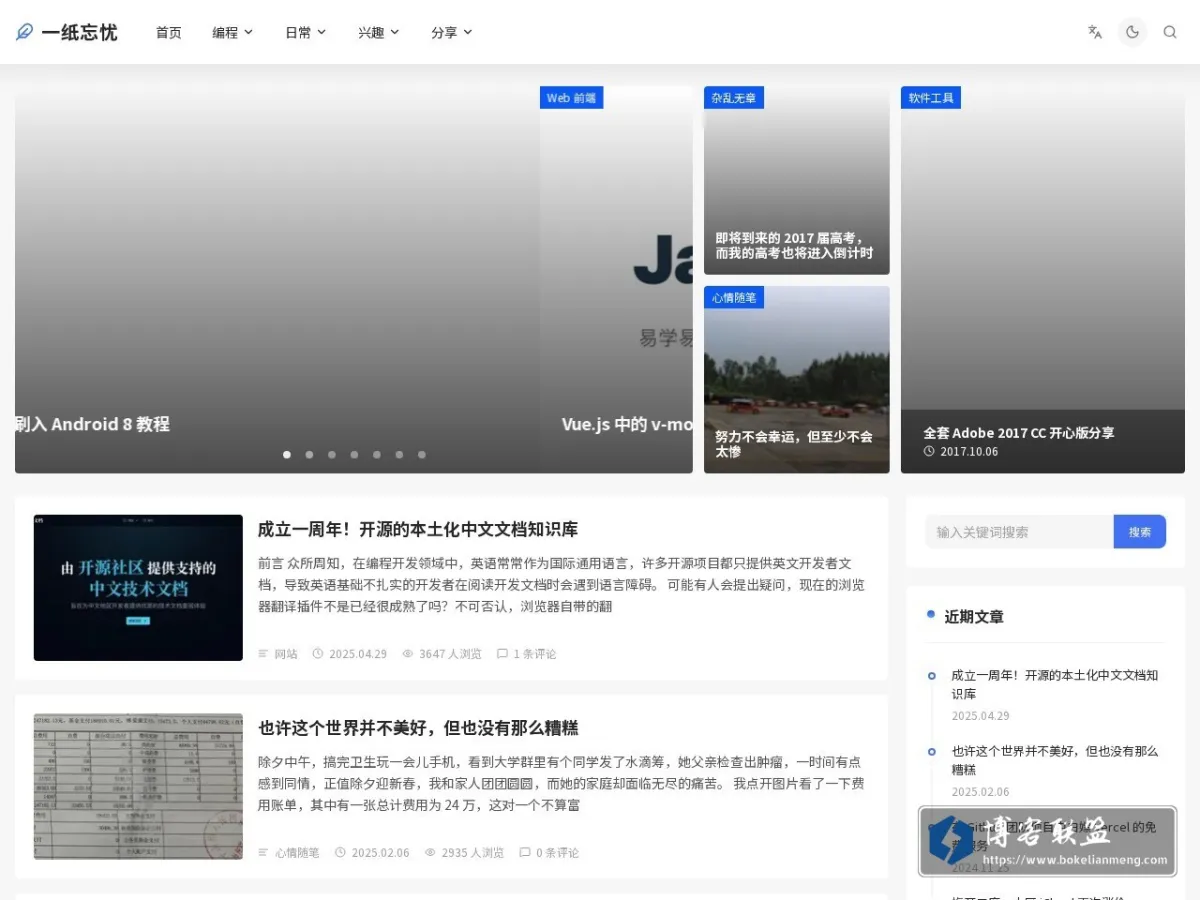Click the feather logo icon beside 一纸忘忧
This screenshot has height=900, width=1200.
(x=24, y=32)
